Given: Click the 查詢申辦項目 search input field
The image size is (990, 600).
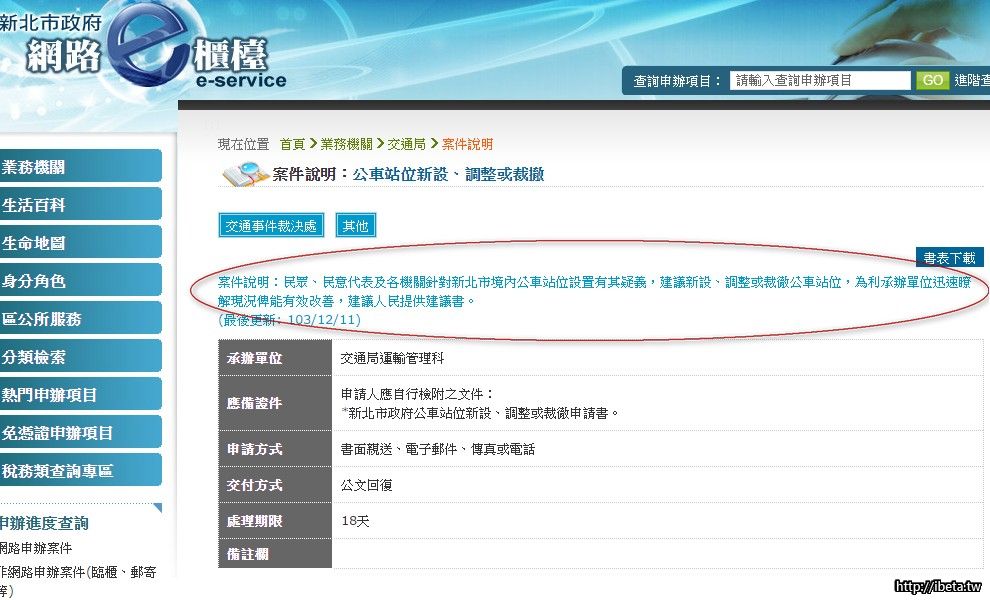Looking at the screenshot, I should pyautogui.click(x=819, y=81).
